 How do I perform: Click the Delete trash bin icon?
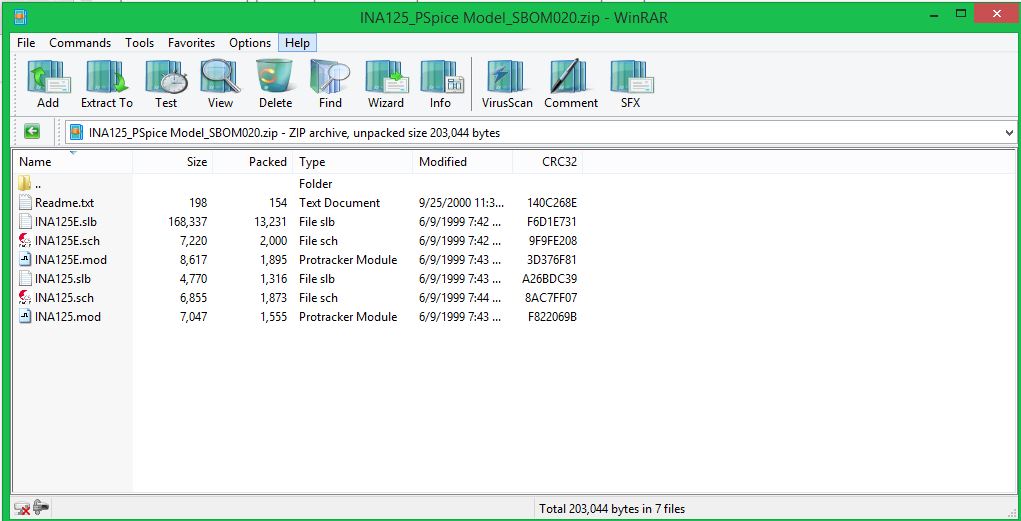click(x=275, y=77)
